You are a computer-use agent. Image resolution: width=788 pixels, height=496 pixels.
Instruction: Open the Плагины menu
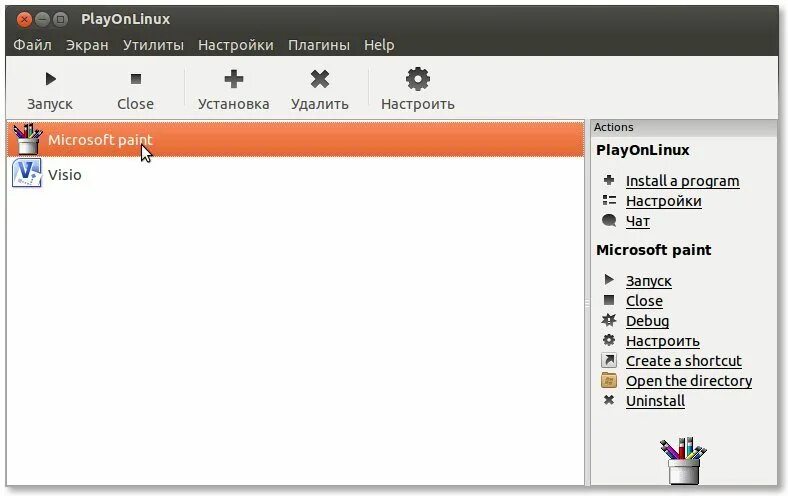(x=319, y=45)
